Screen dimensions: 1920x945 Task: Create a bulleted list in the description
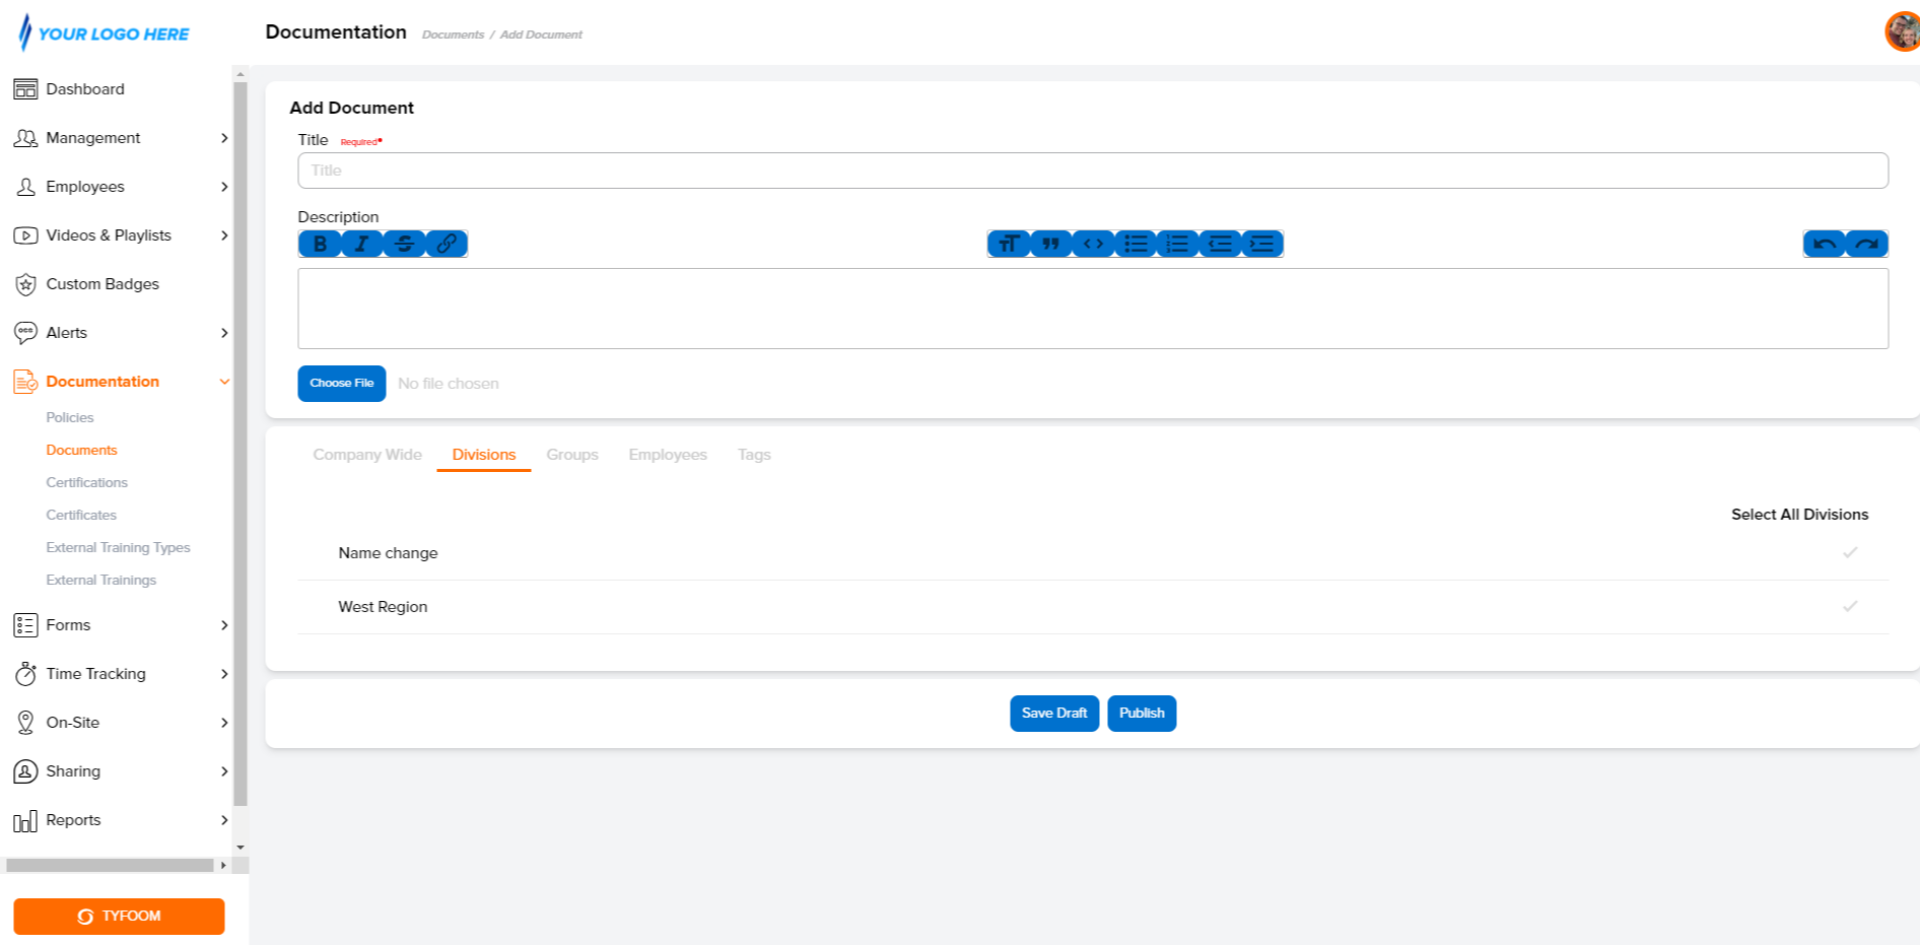point(1135,243)
